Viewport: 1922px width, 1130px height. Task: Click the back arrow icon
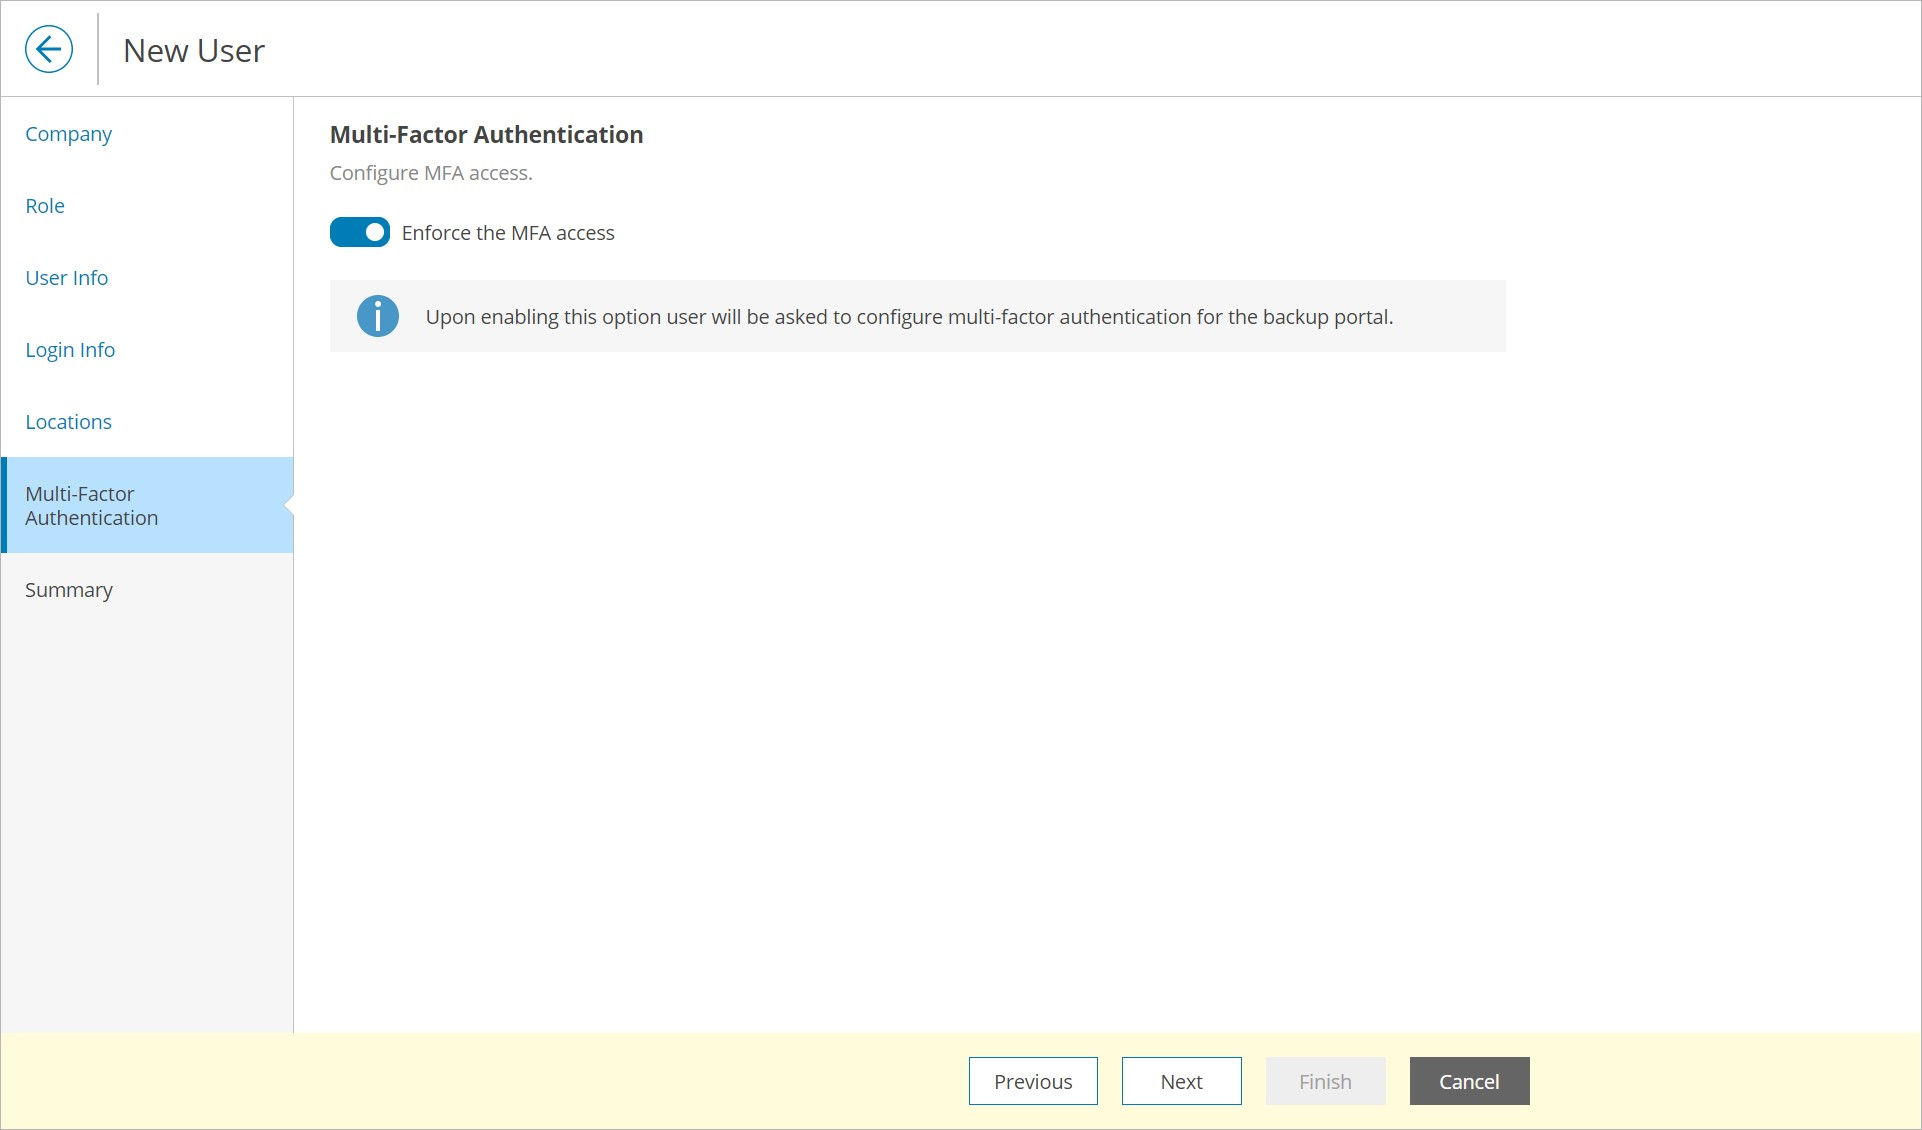49,49
